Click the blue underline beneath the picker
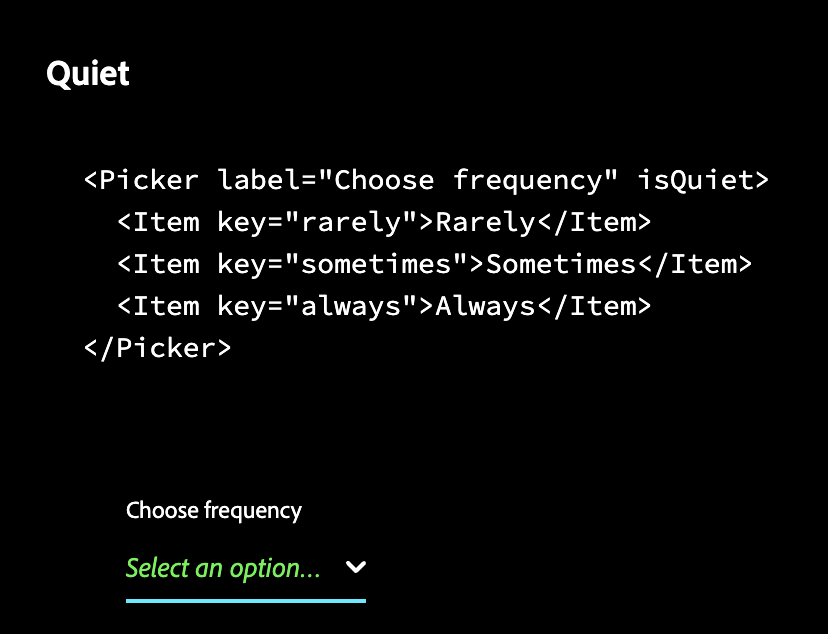Screen dimensions: 828x634 (x=245, y=600)
